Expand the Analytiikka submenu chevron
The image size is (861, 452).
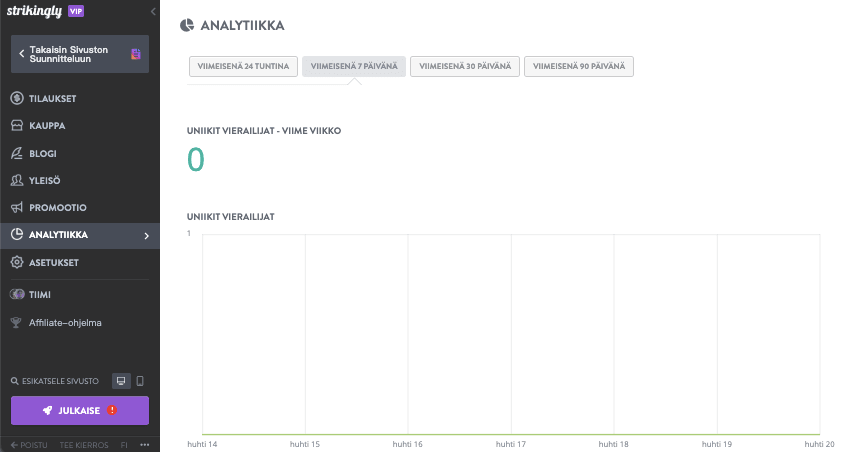point(147,236)
